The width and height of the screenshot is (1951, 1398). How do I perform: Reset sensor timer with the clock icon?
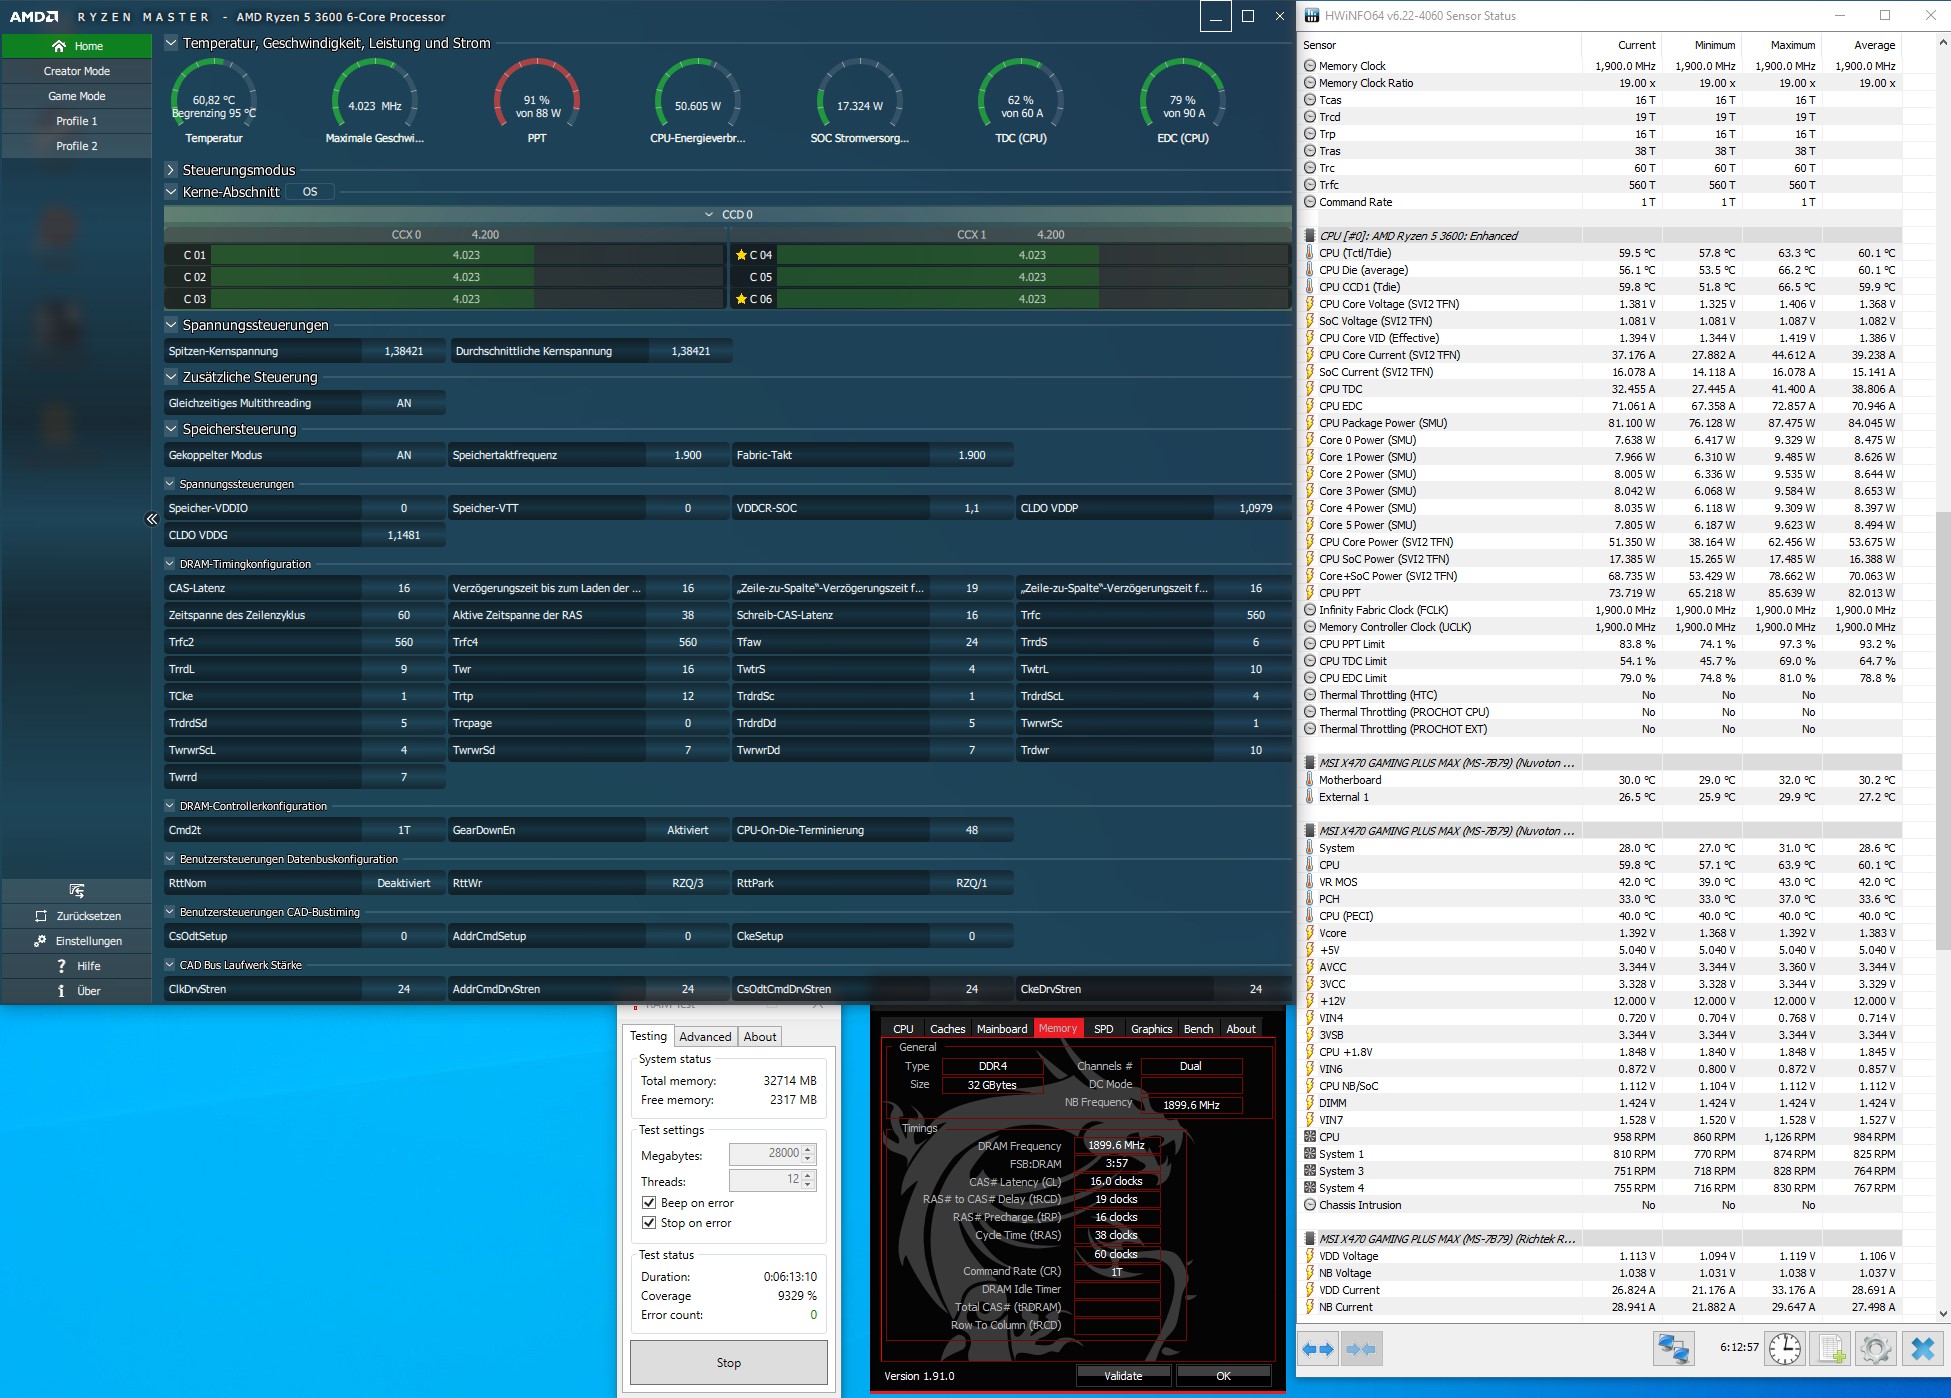coord(1784,1349)
